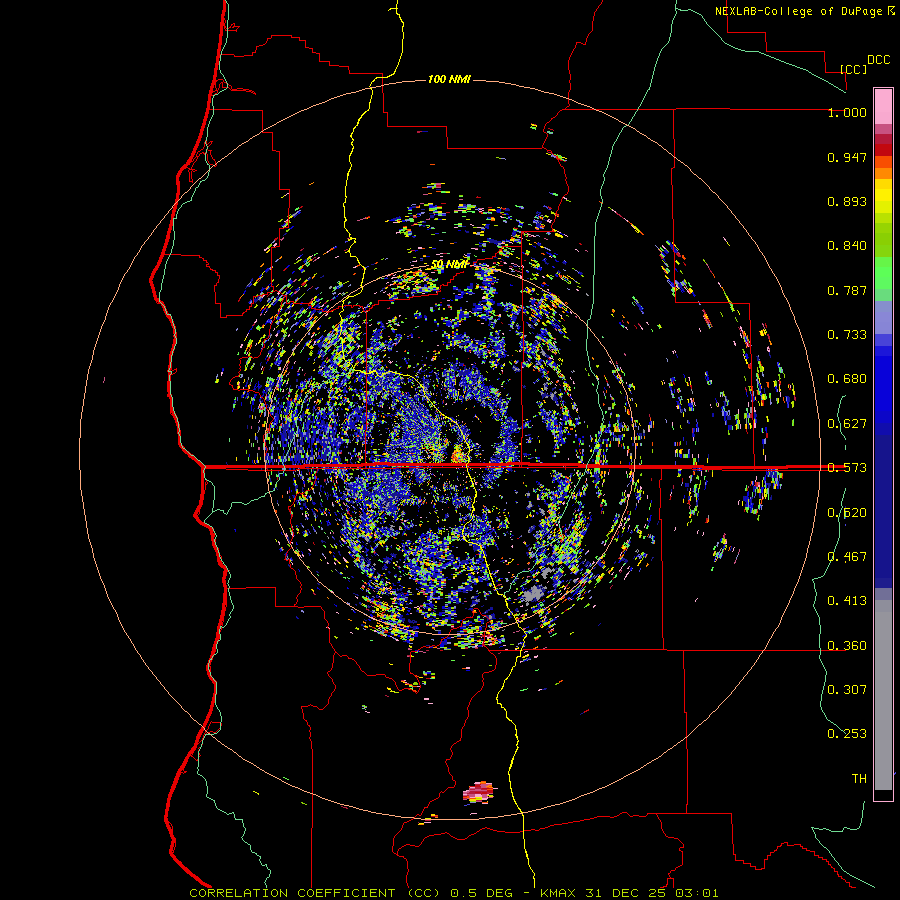The image size is (900, 900).
Task: Click the [CC] product label
Action: [853, 69]
